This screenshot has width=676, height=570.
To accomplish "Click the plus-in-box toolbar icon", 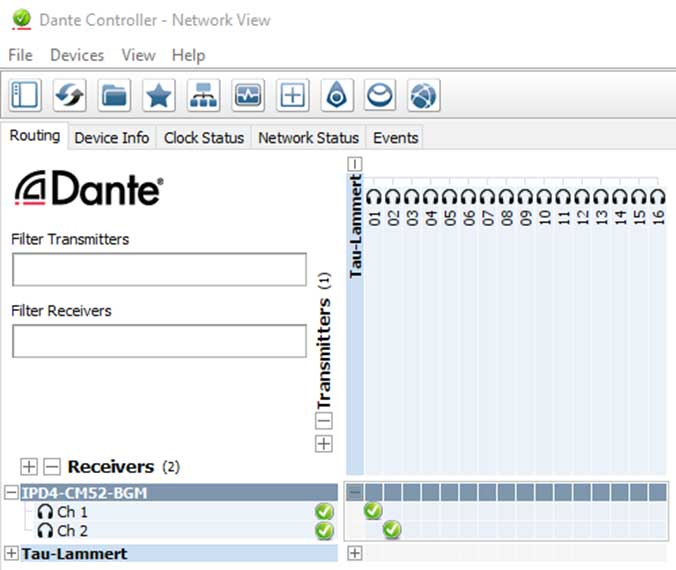I will pyautogui.click(x=293, y=95).
